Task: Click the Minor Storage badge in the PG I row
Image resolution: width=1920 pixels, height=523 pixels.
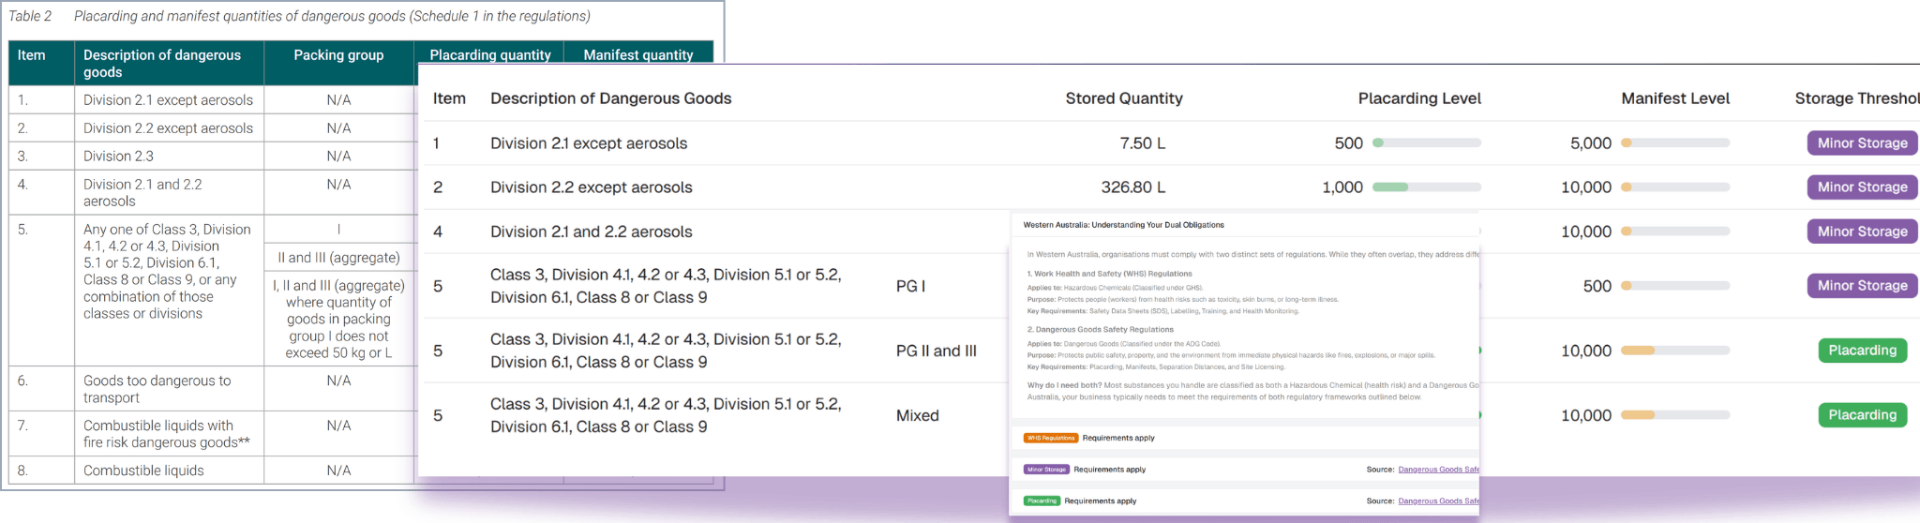Action: (x=1862, y=285)
